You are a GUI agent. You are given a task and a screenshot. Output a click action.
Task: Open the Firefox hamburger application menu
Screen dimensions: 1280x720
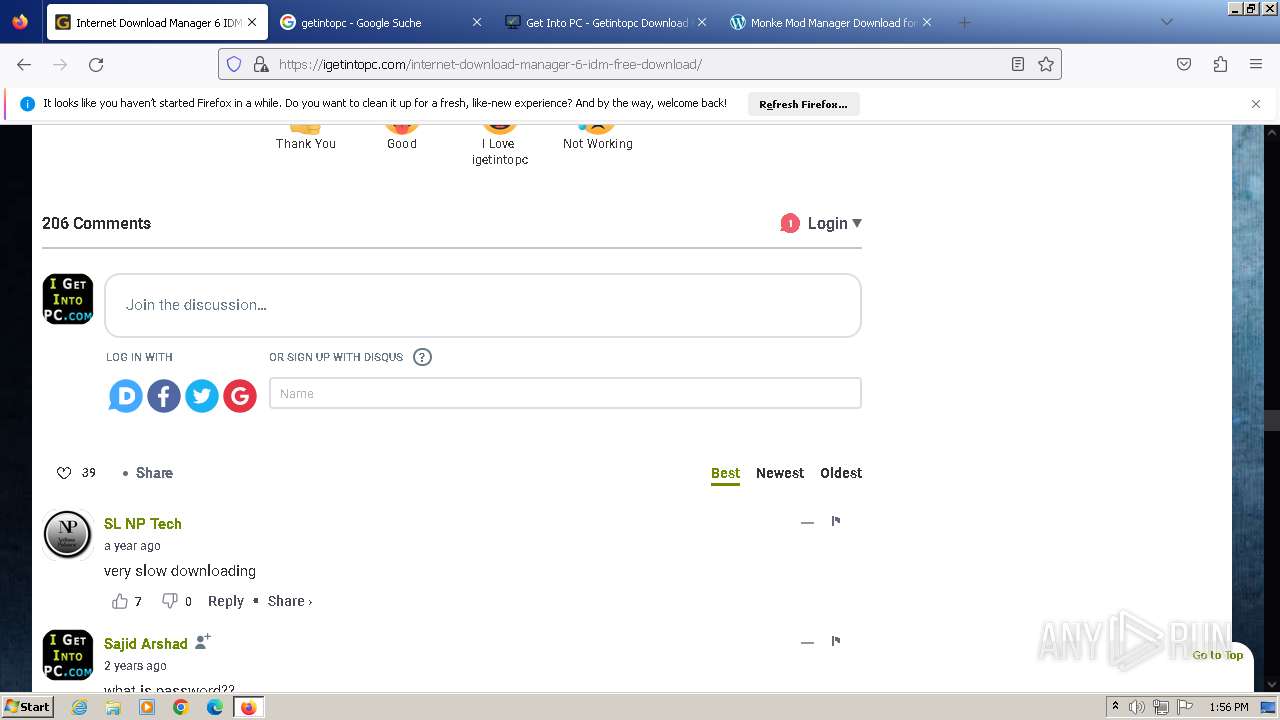click(1256, 64)
